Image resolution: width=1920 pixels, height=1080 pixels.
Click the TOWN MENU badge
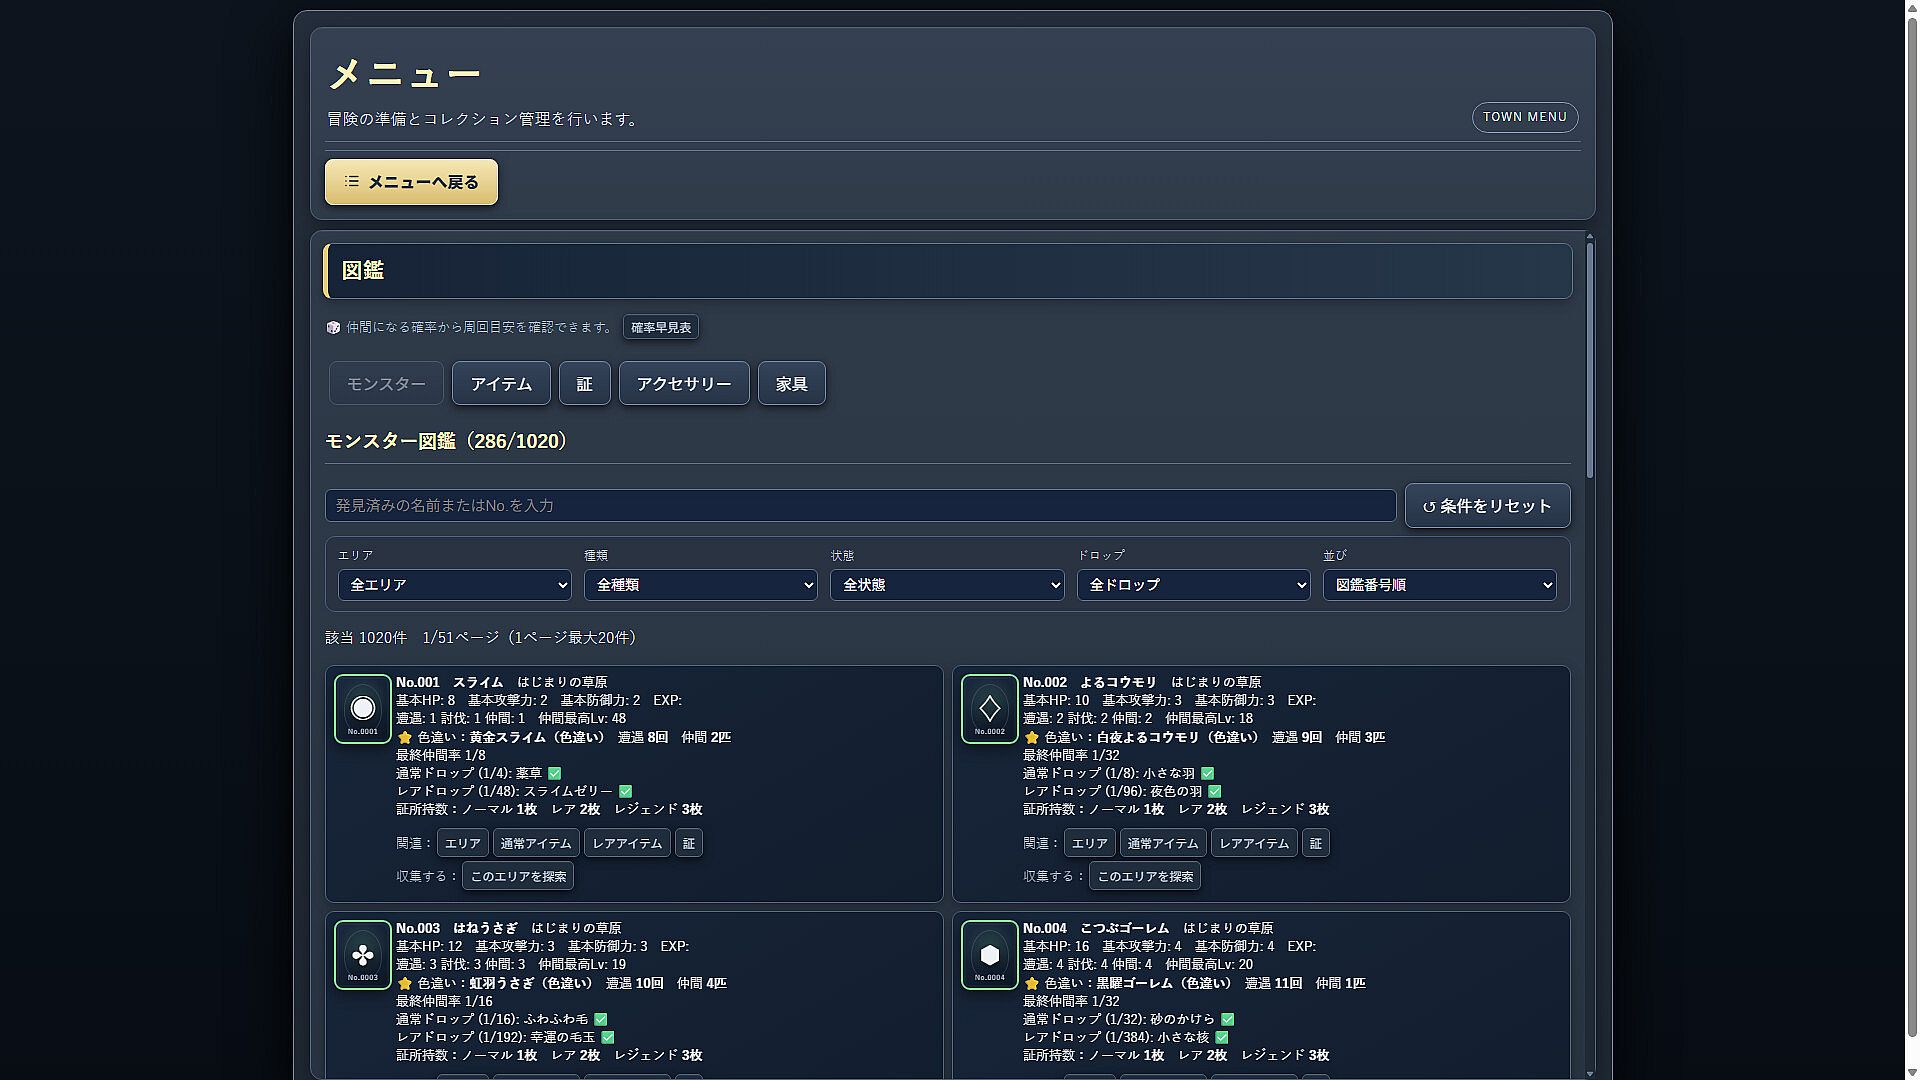pyautogui.click(x=1525, y=117)
